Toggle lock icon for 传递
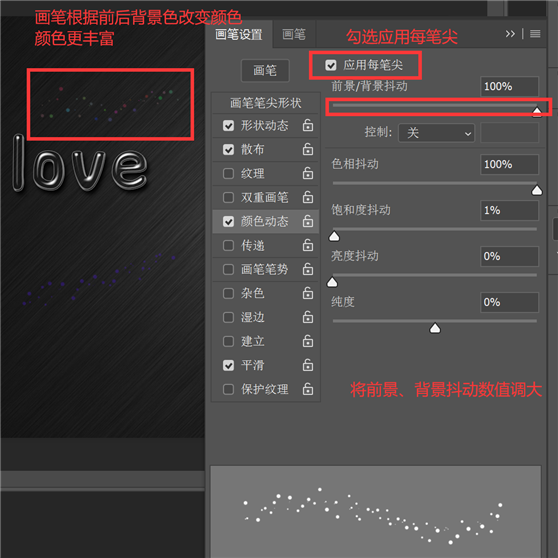This screenshot has height=558, width=558. coord(308,245)
